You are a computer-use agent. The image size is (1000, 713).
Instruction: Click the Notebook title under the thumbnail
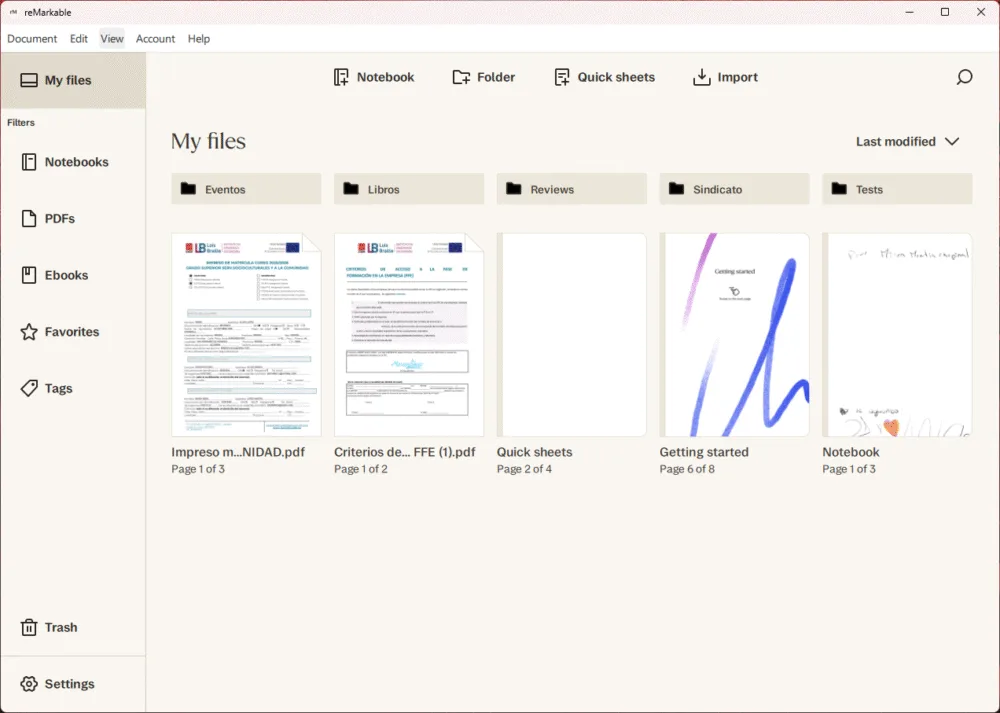851,452
